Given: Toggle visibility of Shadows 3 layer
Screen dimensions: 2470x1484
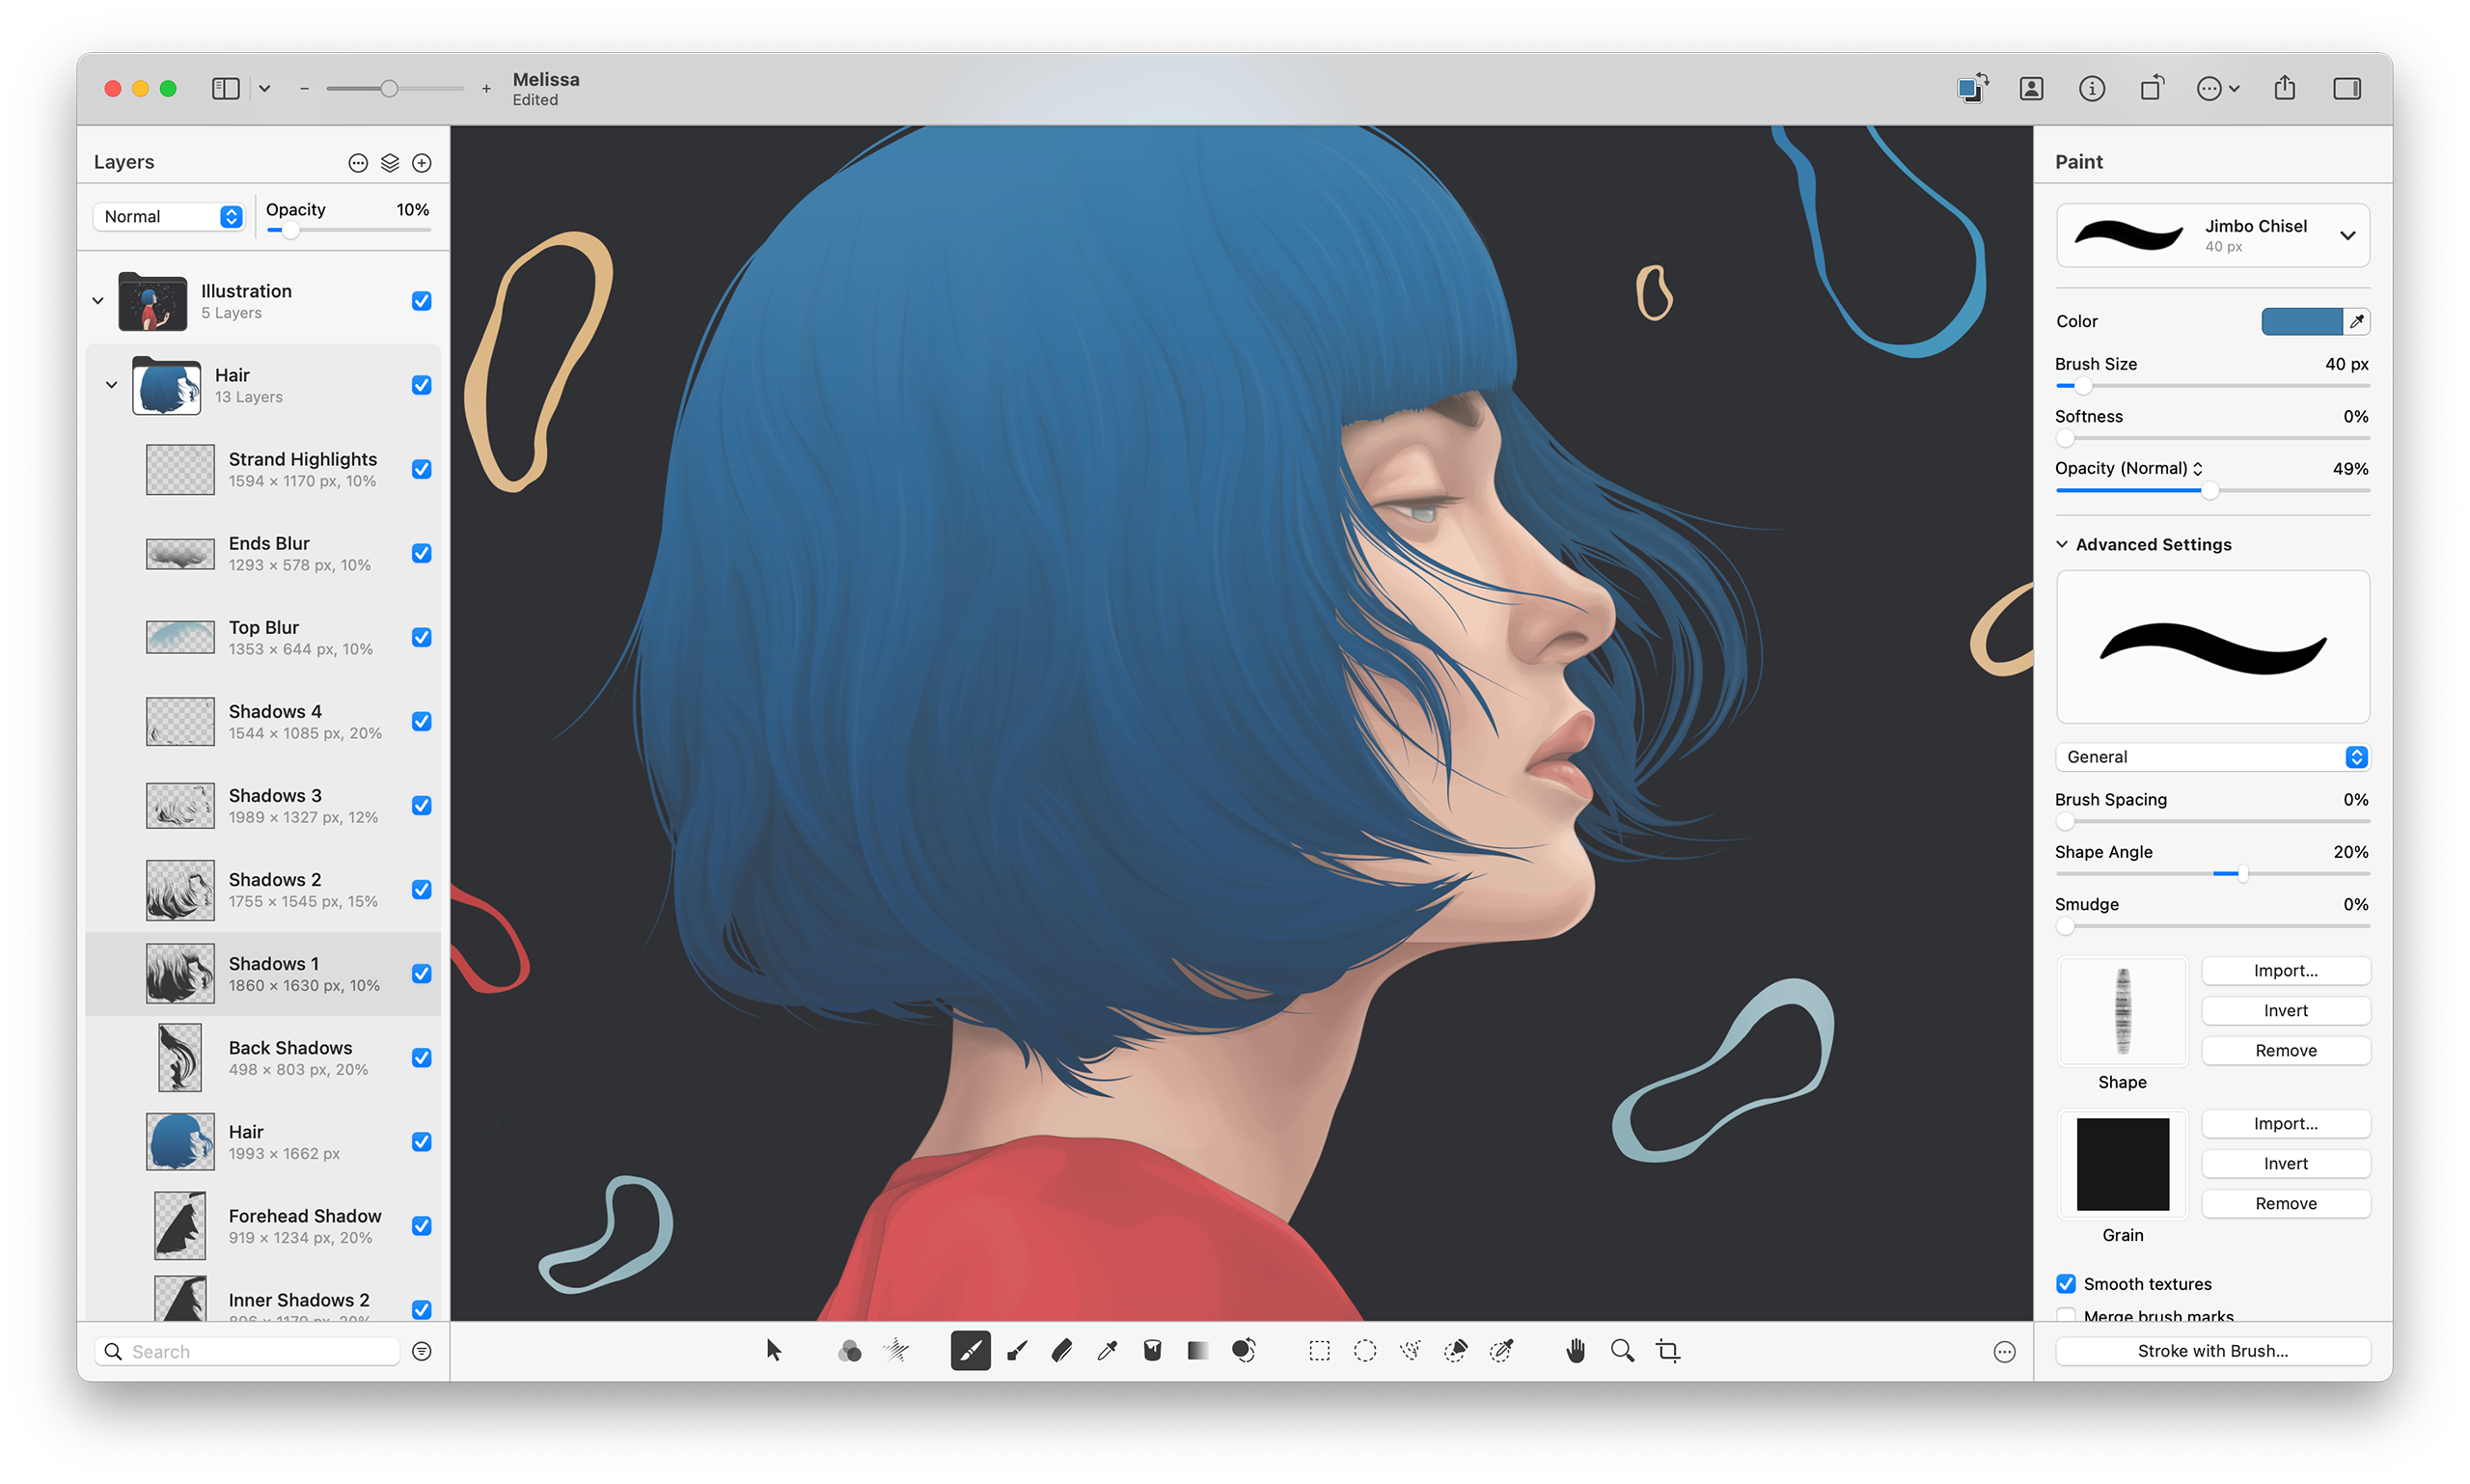Looking at the screenshot, I should (x=422, y=805).
